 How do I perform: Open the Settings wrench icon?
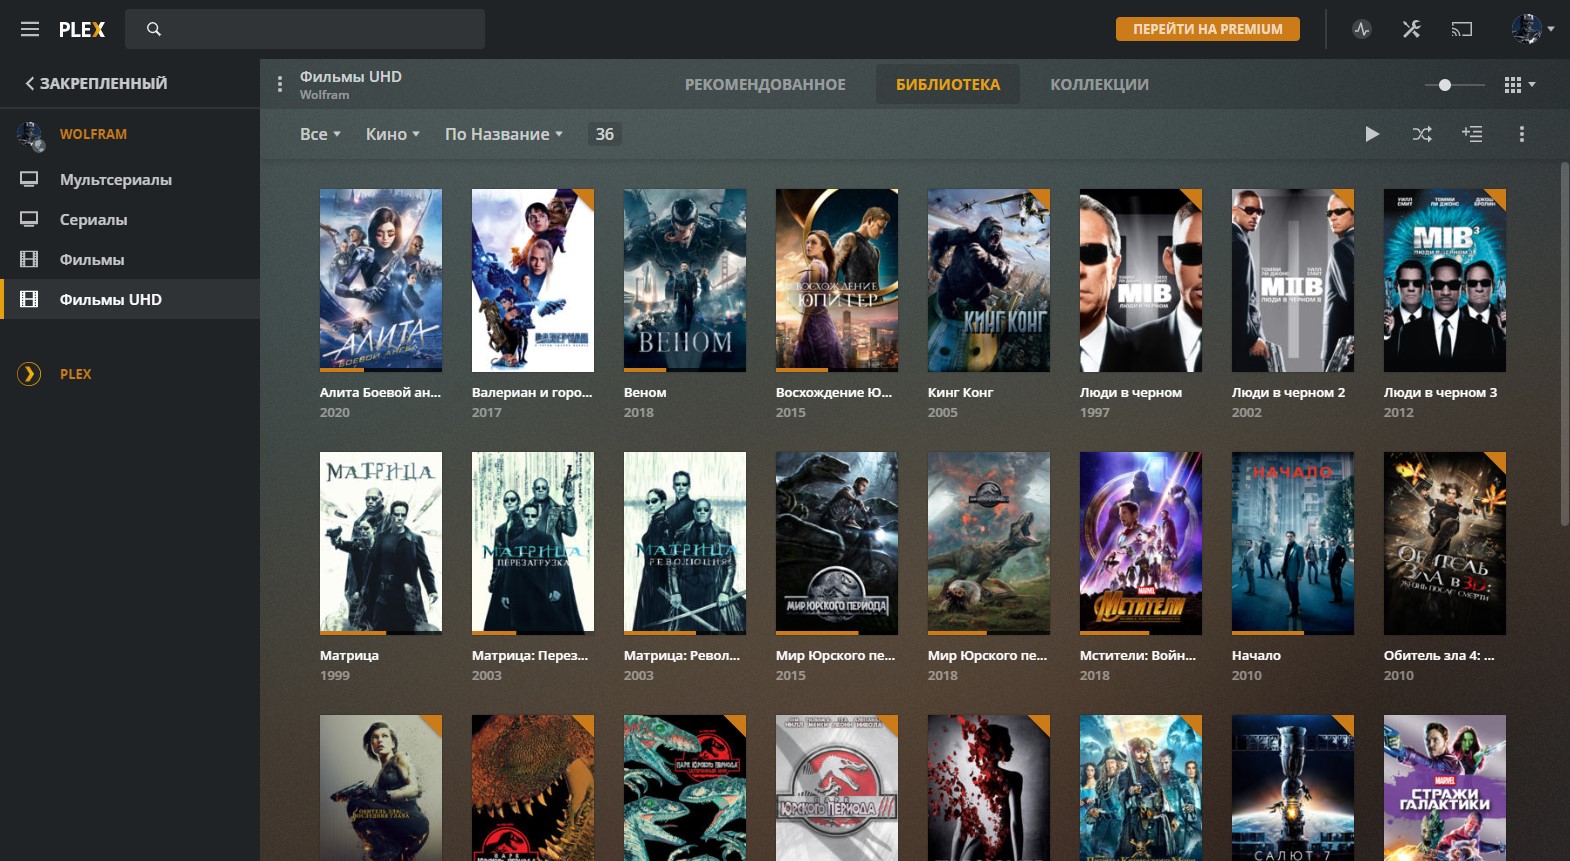[1411, 29]
